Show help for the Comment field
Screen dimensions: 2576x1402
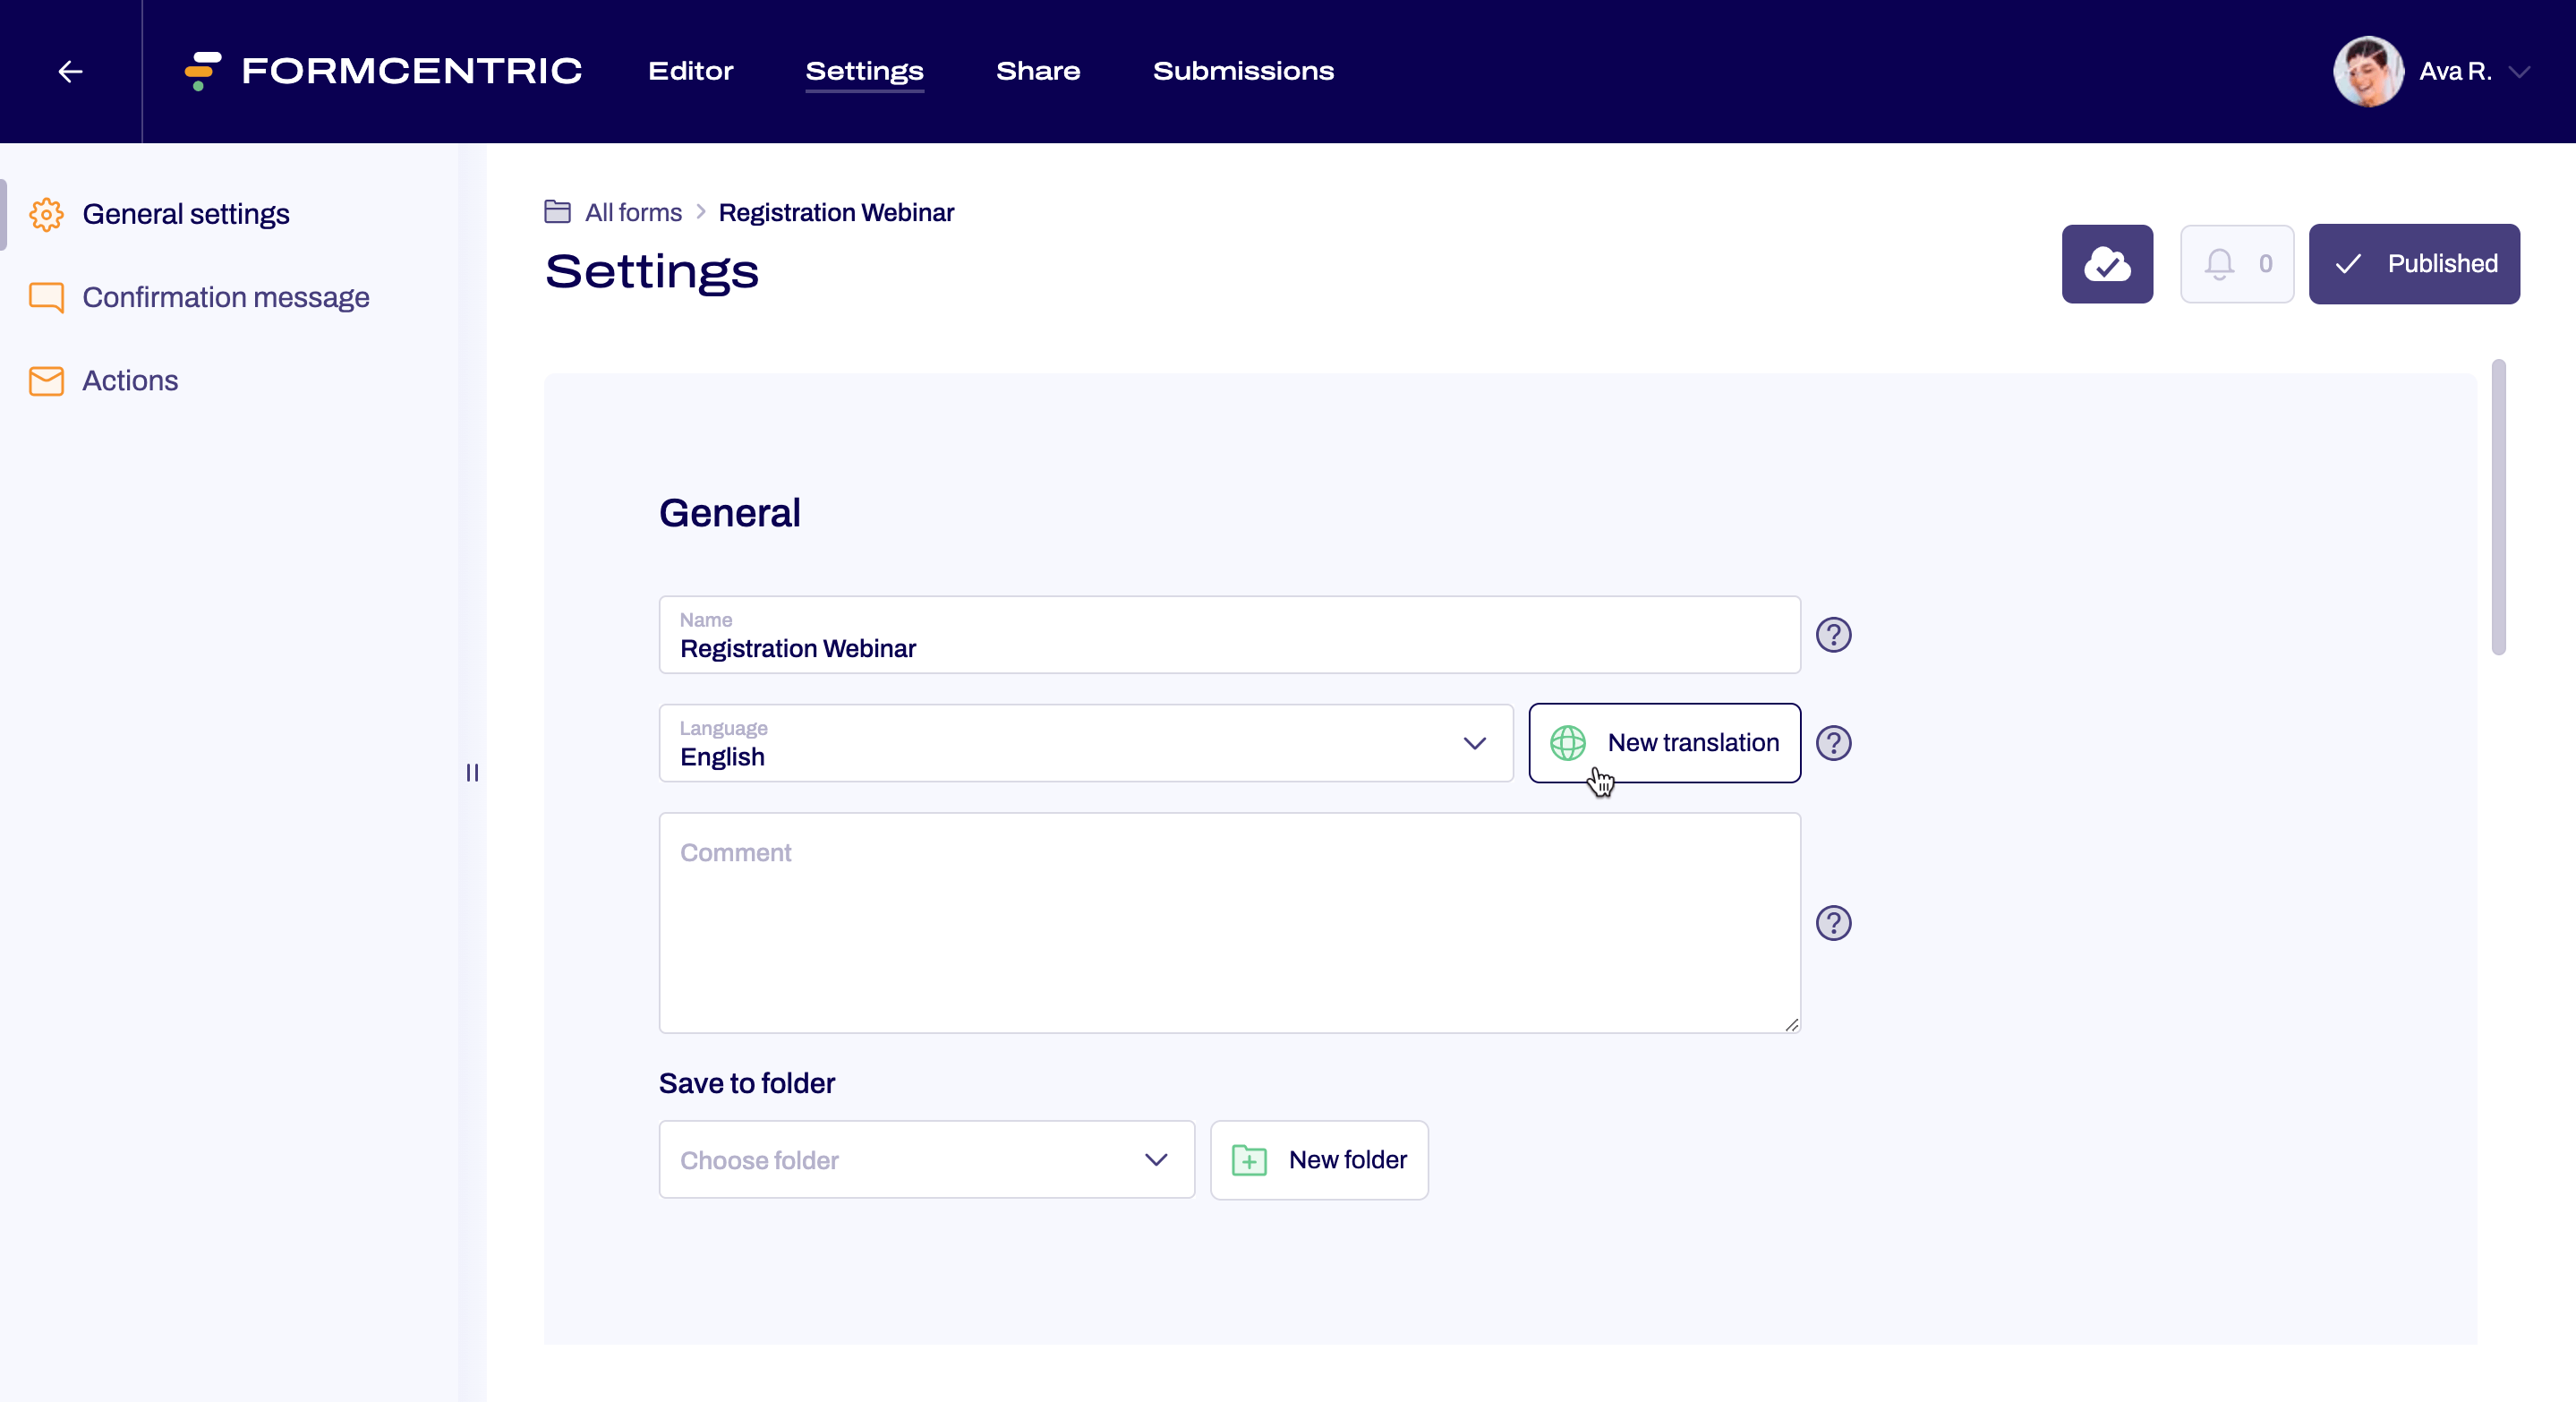(x=1833, y=922)
